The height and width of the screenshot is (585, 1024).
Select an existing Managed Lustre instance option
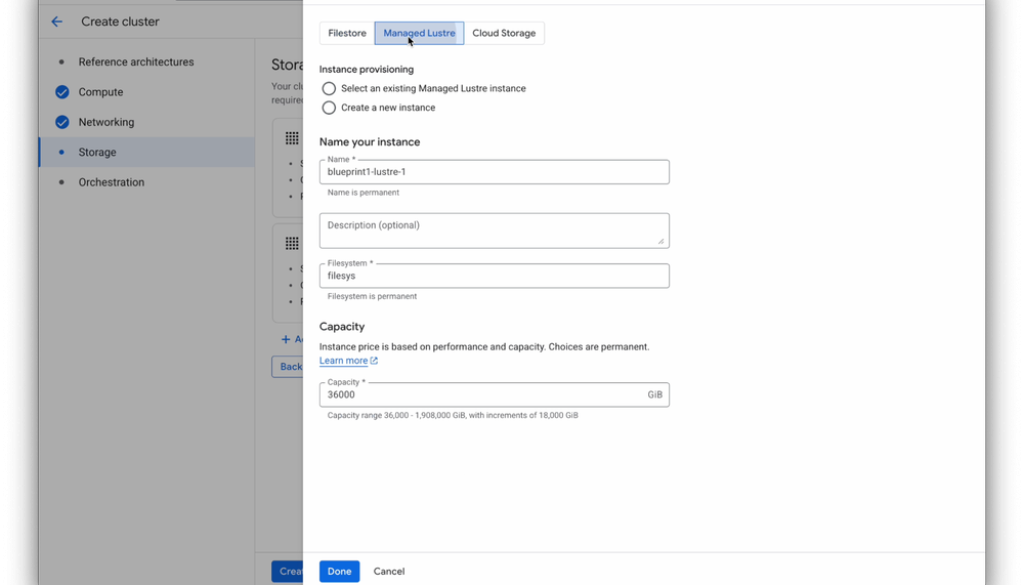pyautogui.click(x=329, y=88)
